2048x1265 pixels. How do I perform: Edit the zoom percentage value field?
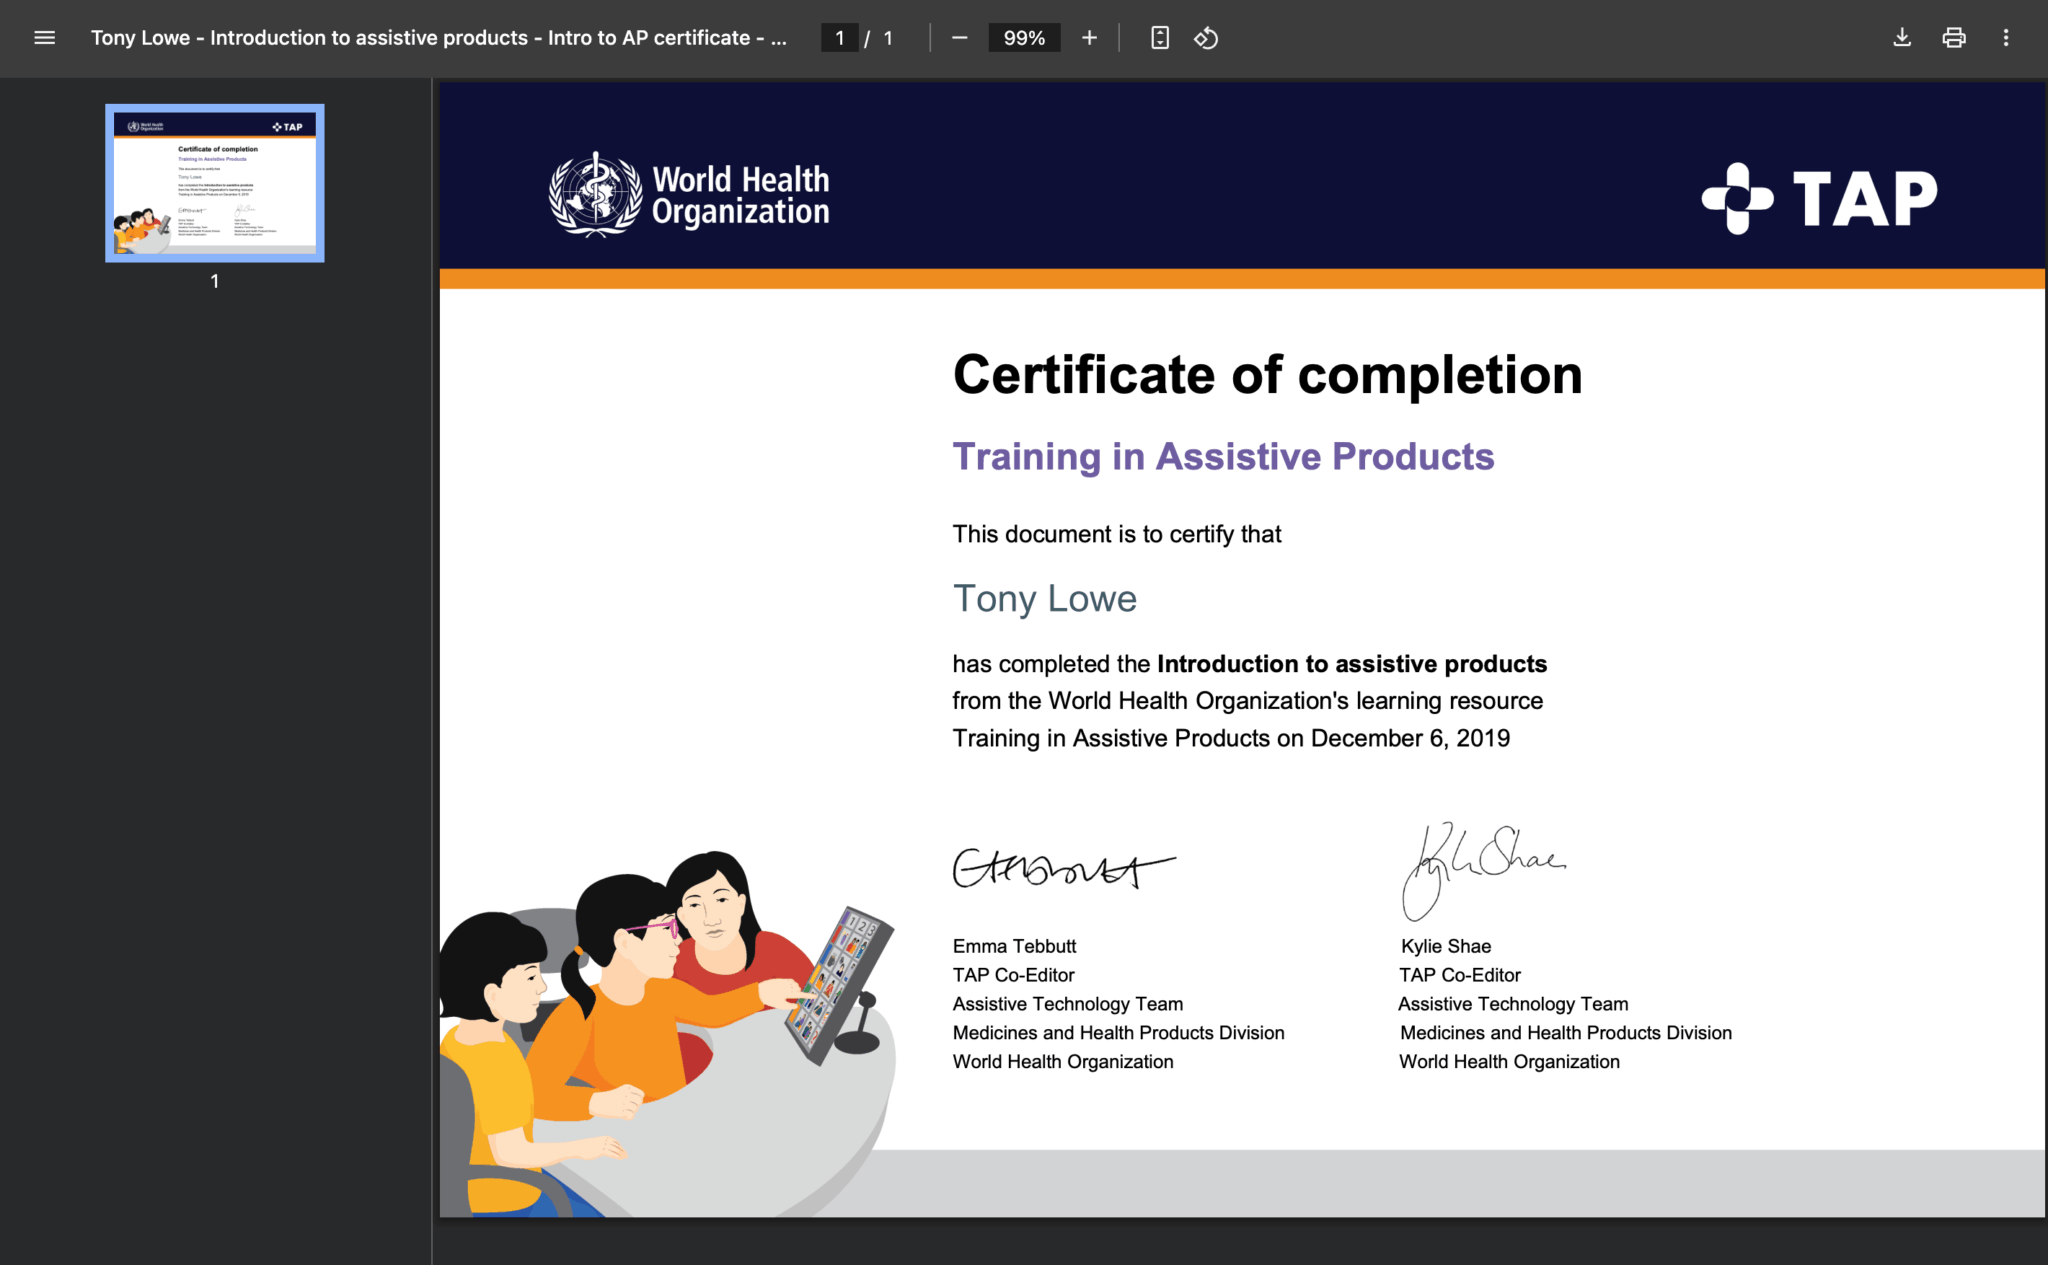1023,38
